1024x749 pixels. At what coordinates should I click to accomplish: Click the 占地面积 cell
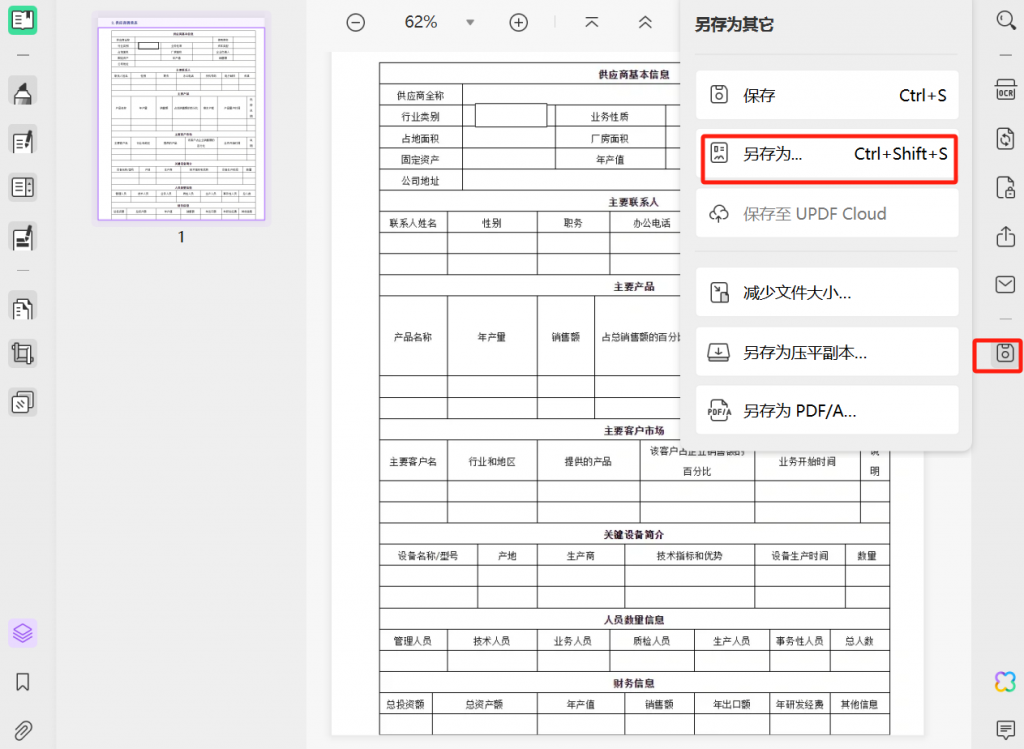point(421,138)
